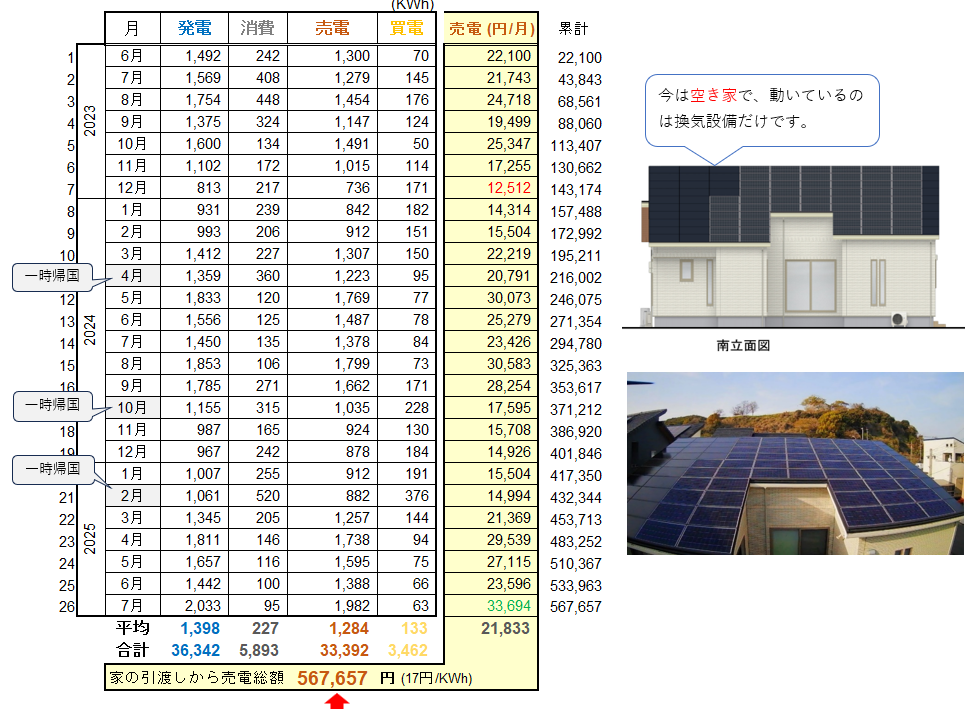Screen dimensions: 969x709
Task: Click the 売電 (円/月) column header
Action: (491, 28)
